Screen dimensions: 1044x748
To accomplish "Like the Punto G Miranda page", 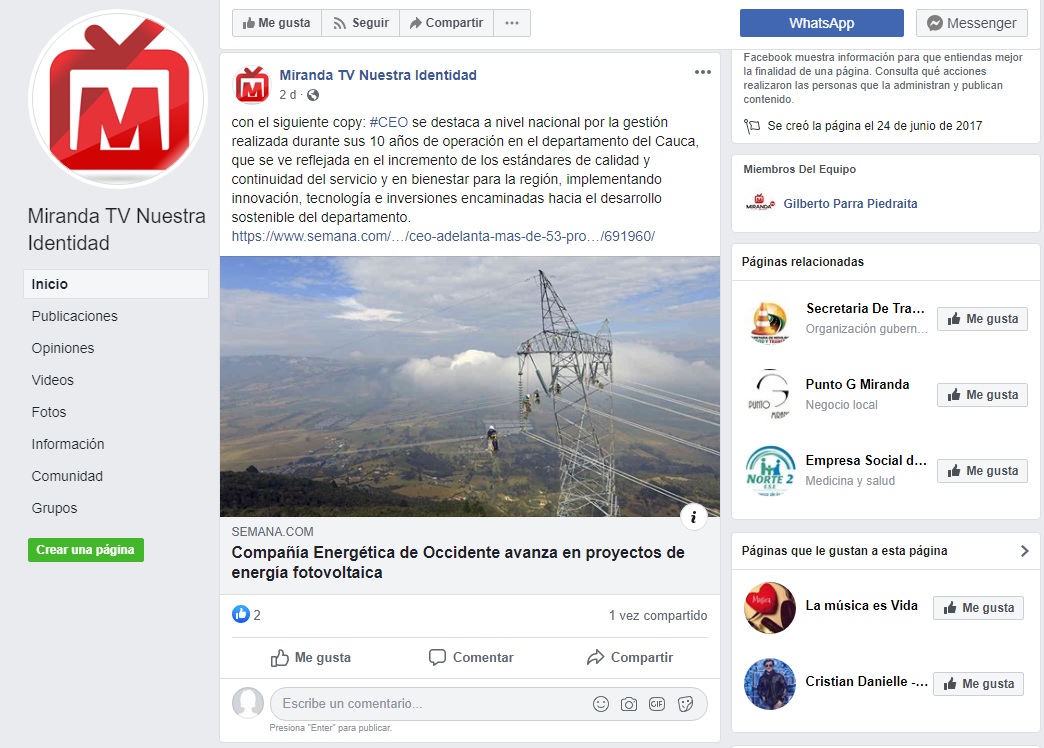I will (x=982, y=395).
